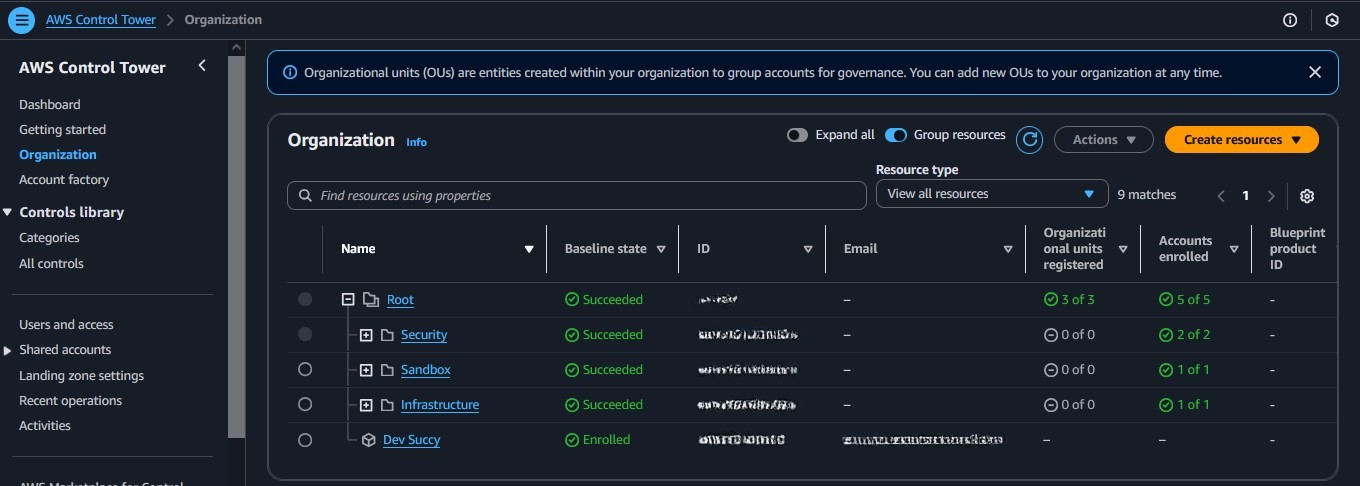Click the Info link beside Organization
1360x486 pixels.
(416, 142)
